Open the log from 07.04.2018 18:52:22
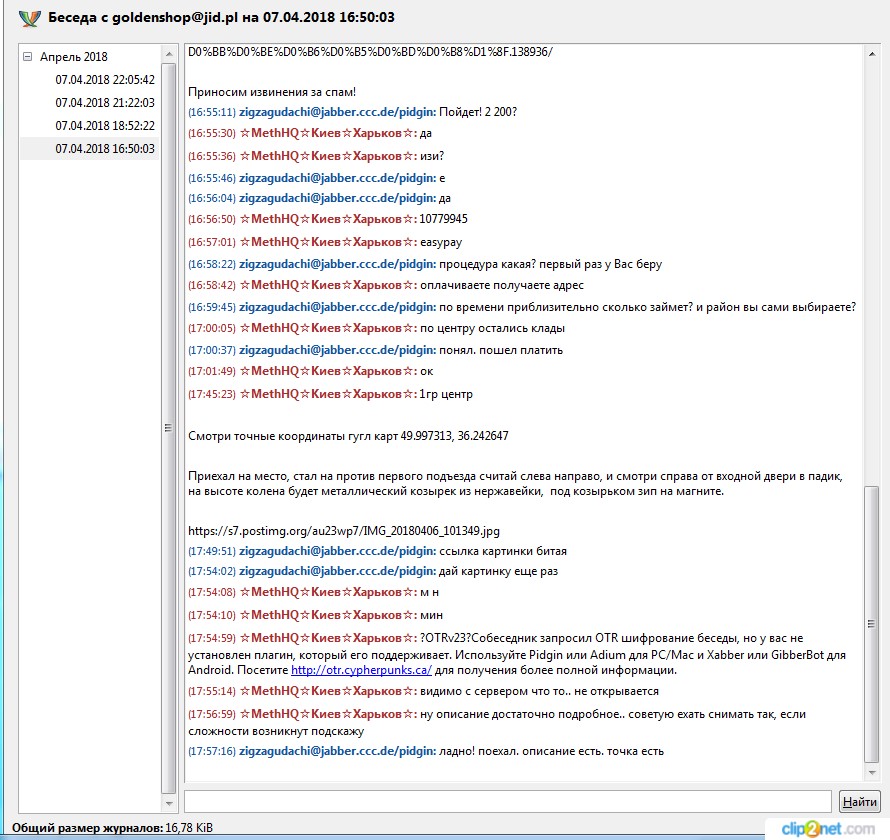This screenshot has height=840, width=890. pyautogui.click(x=105, y=126)
